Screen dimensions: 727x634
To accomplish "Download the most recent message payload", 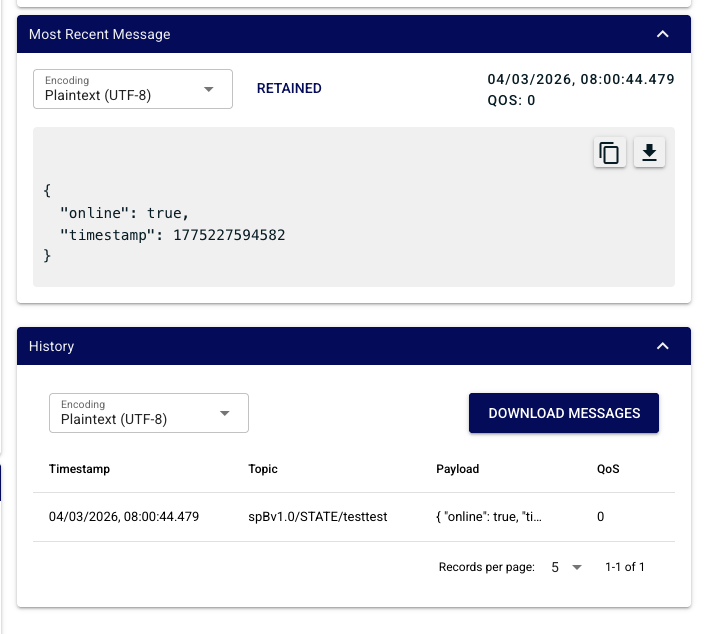I will click(x=649, y=153).
